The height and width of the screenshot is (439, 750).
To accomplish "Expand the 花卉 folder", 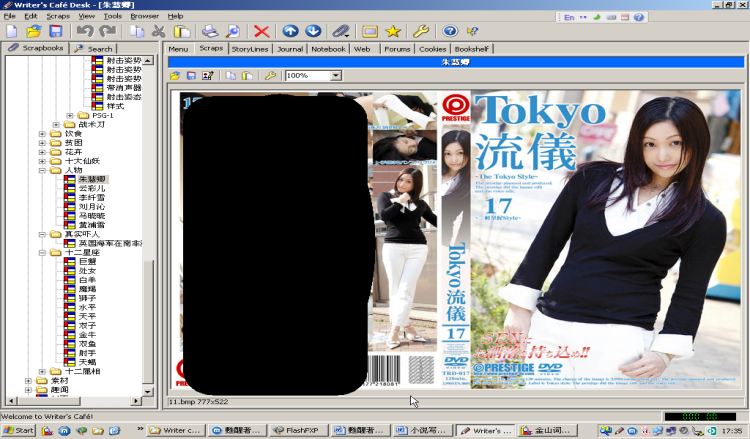I will 42,152.
